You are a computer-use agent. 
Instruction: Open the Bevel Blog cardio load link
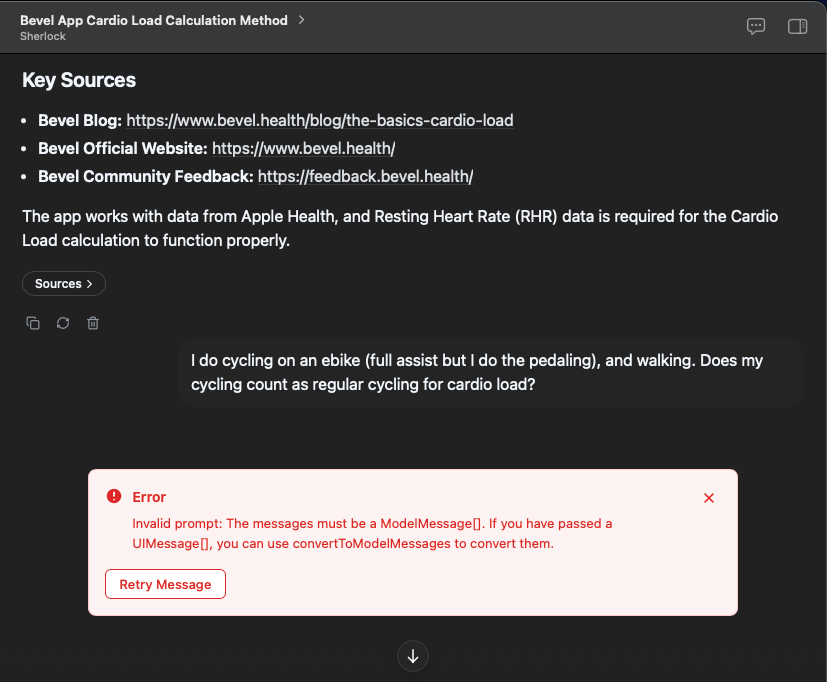(x=320, y=120)
